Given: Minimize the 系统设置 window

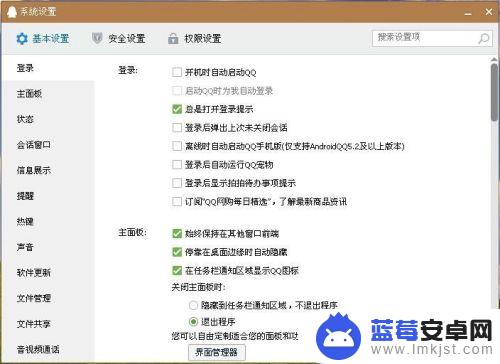Looking at the screenshot, I should 468,13.
